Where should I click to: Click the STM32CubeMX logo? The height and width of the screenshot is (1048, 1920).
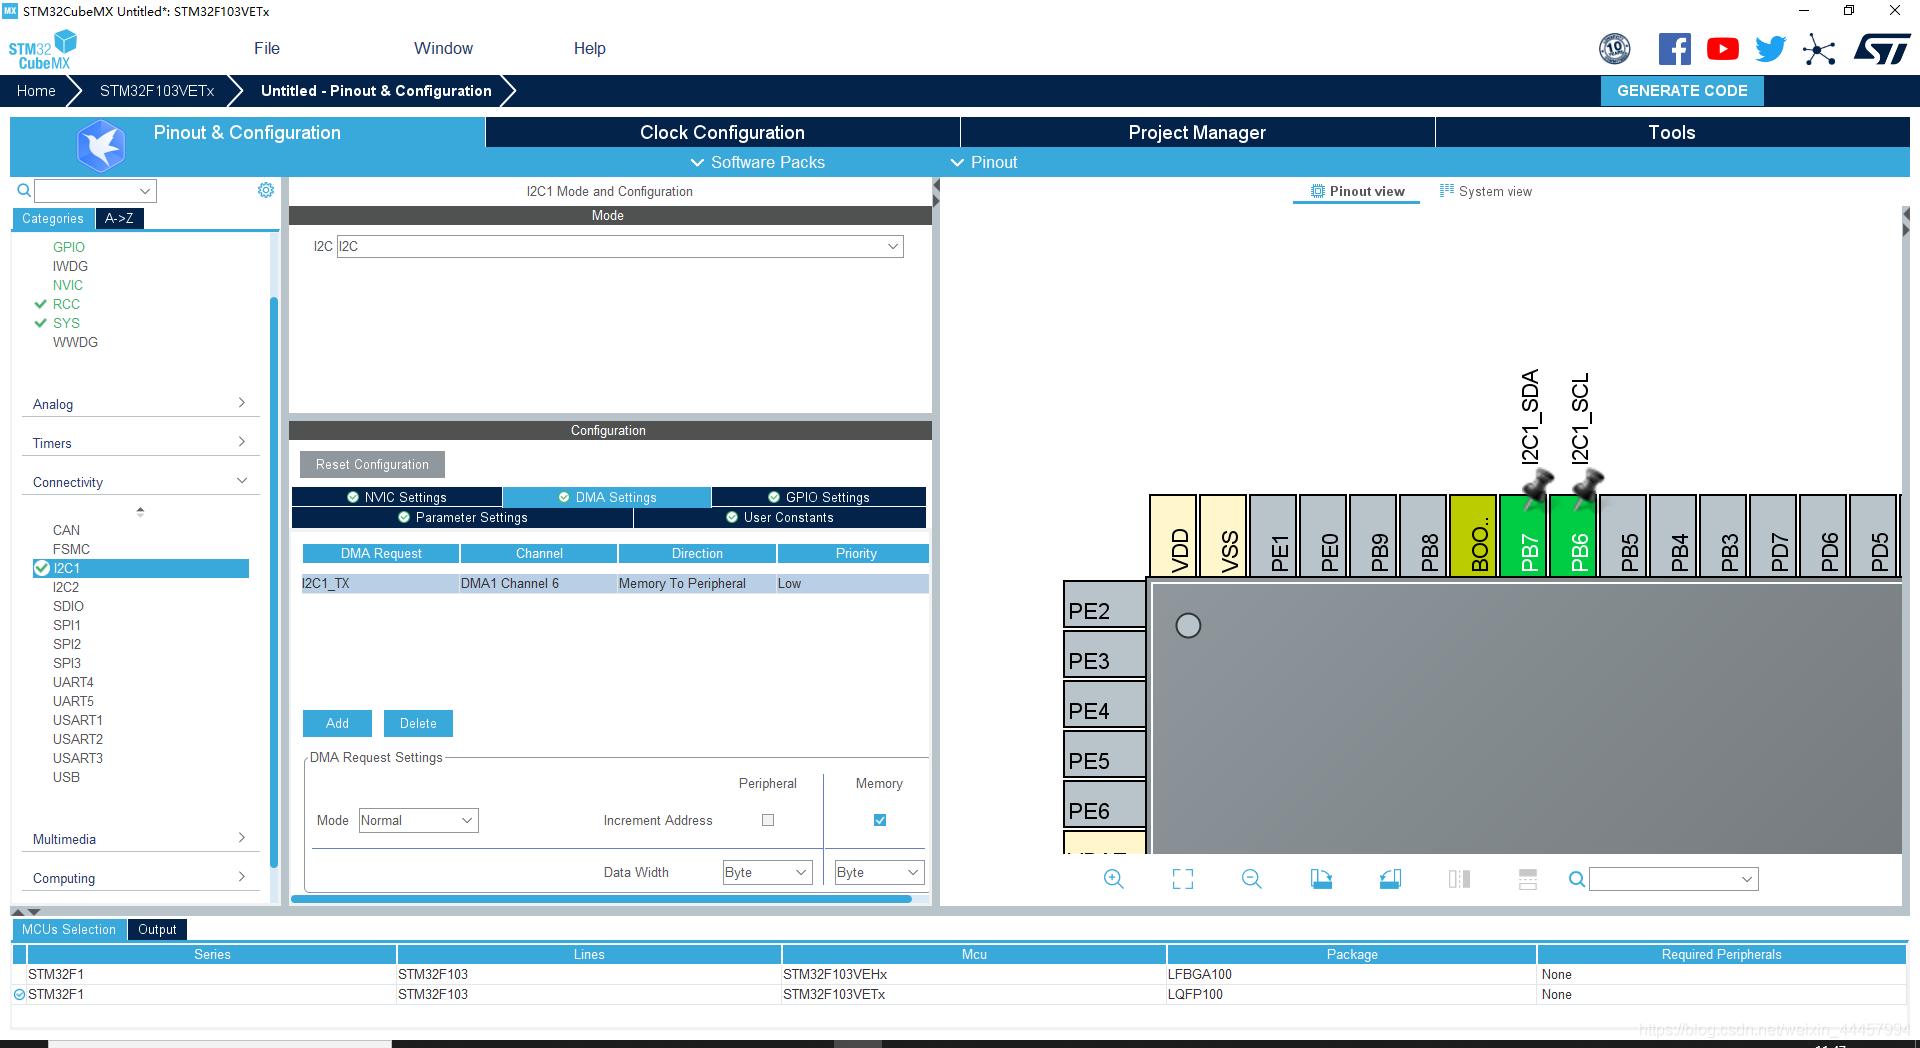pyautogui.click(x=42, y=49)
